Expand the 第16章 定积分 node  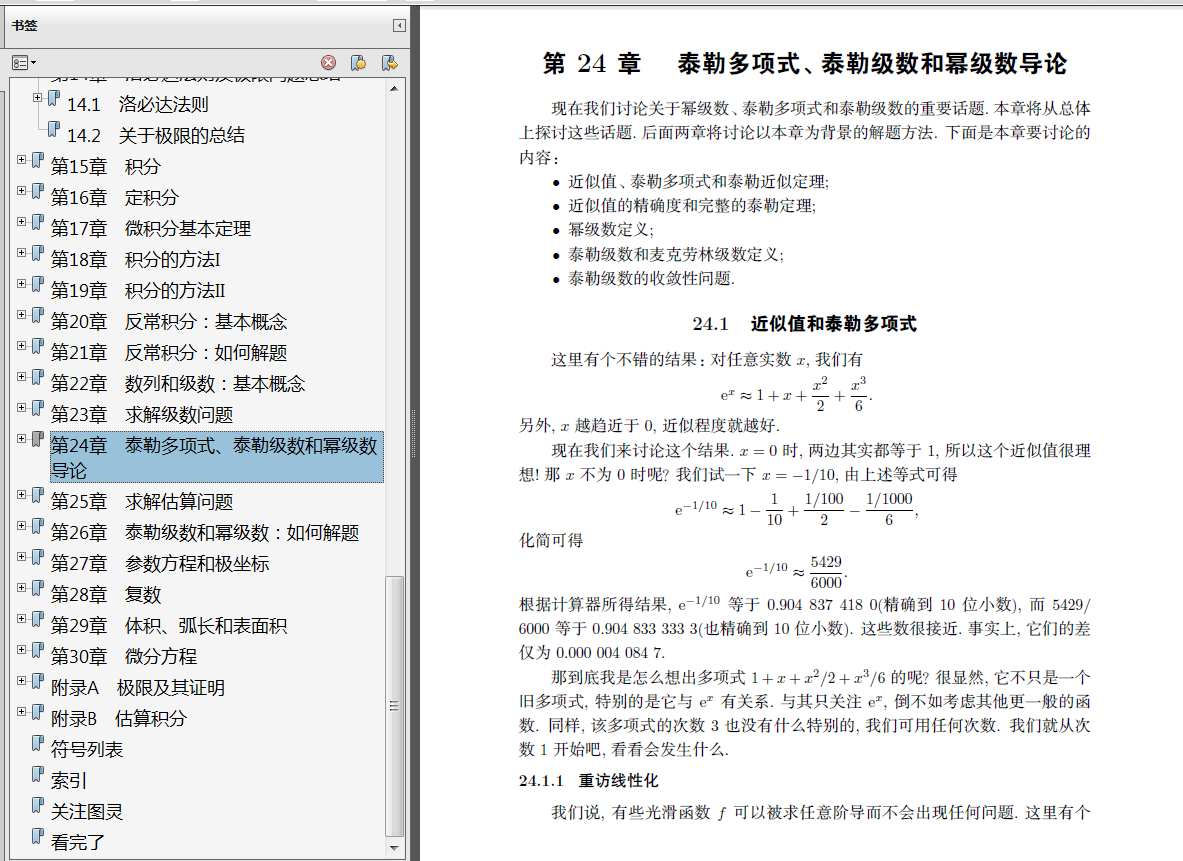point(21,191)
